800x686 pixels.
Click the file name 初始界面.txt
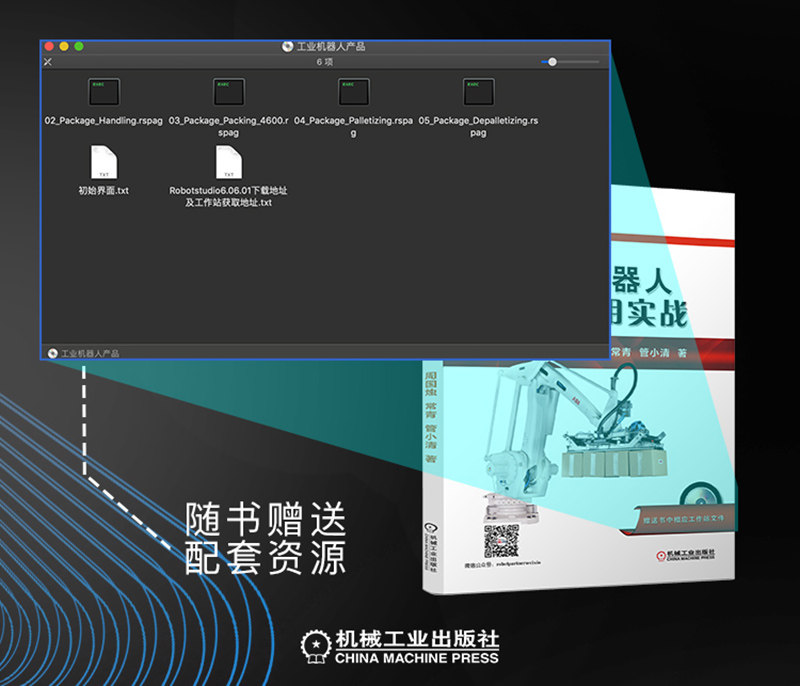pyautogui.click(x=104, y=191)
